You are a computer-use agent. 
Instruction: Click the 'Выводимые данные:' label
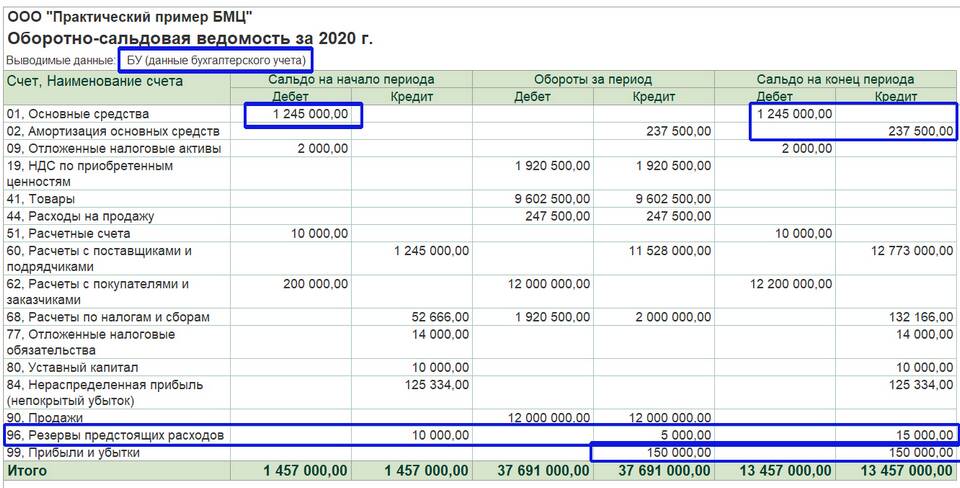tap(61, 61)
